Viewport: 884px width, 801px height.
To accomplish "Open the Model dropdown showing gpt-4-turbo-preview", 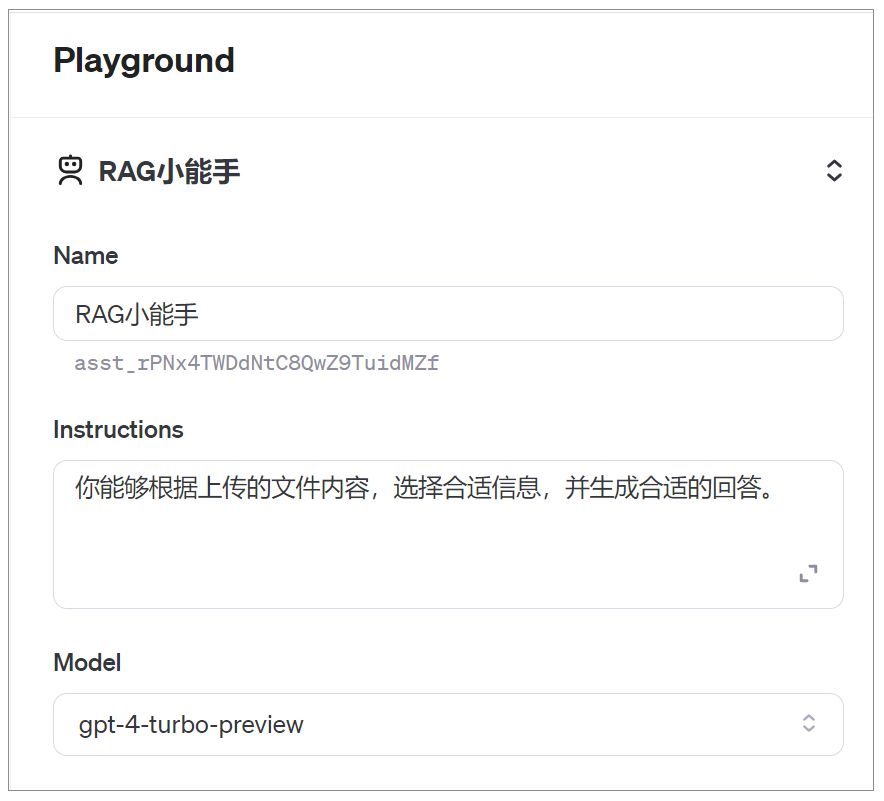I will [445, 724].
